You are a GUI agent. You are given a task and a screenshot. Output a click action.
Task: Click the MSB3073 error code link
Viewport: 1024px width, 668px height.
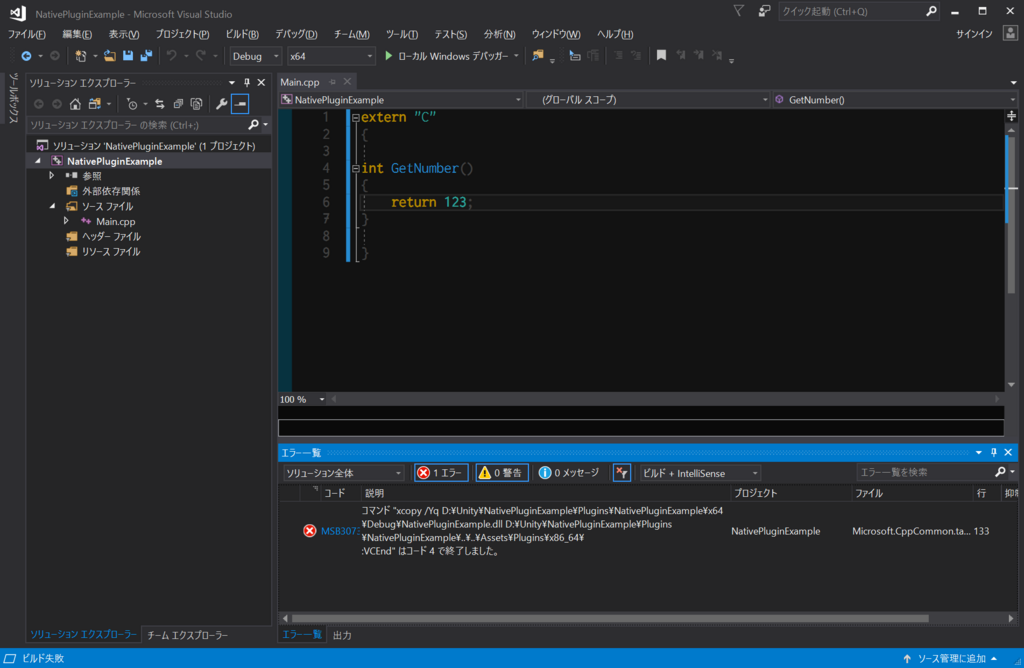coord(339,531)
